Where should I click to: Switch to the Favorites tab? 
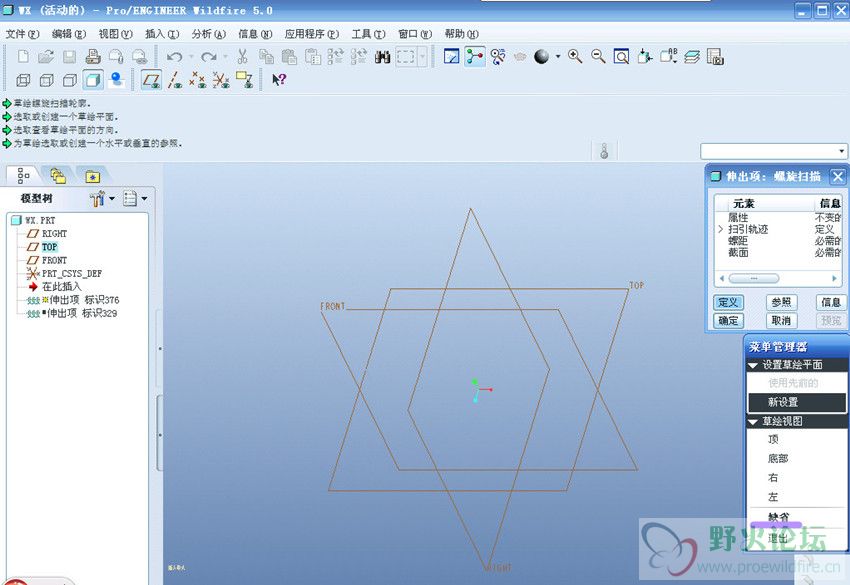click(x=93, y=176)
